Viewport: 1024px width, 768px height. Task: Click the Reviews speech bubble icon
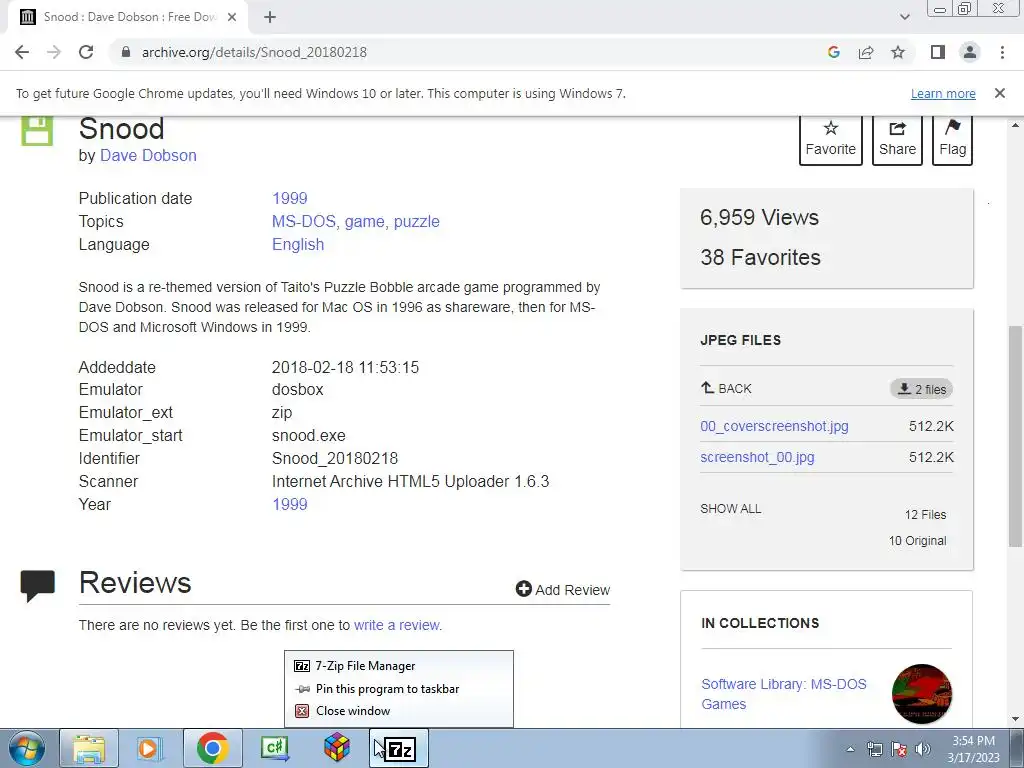coord(37,585)
